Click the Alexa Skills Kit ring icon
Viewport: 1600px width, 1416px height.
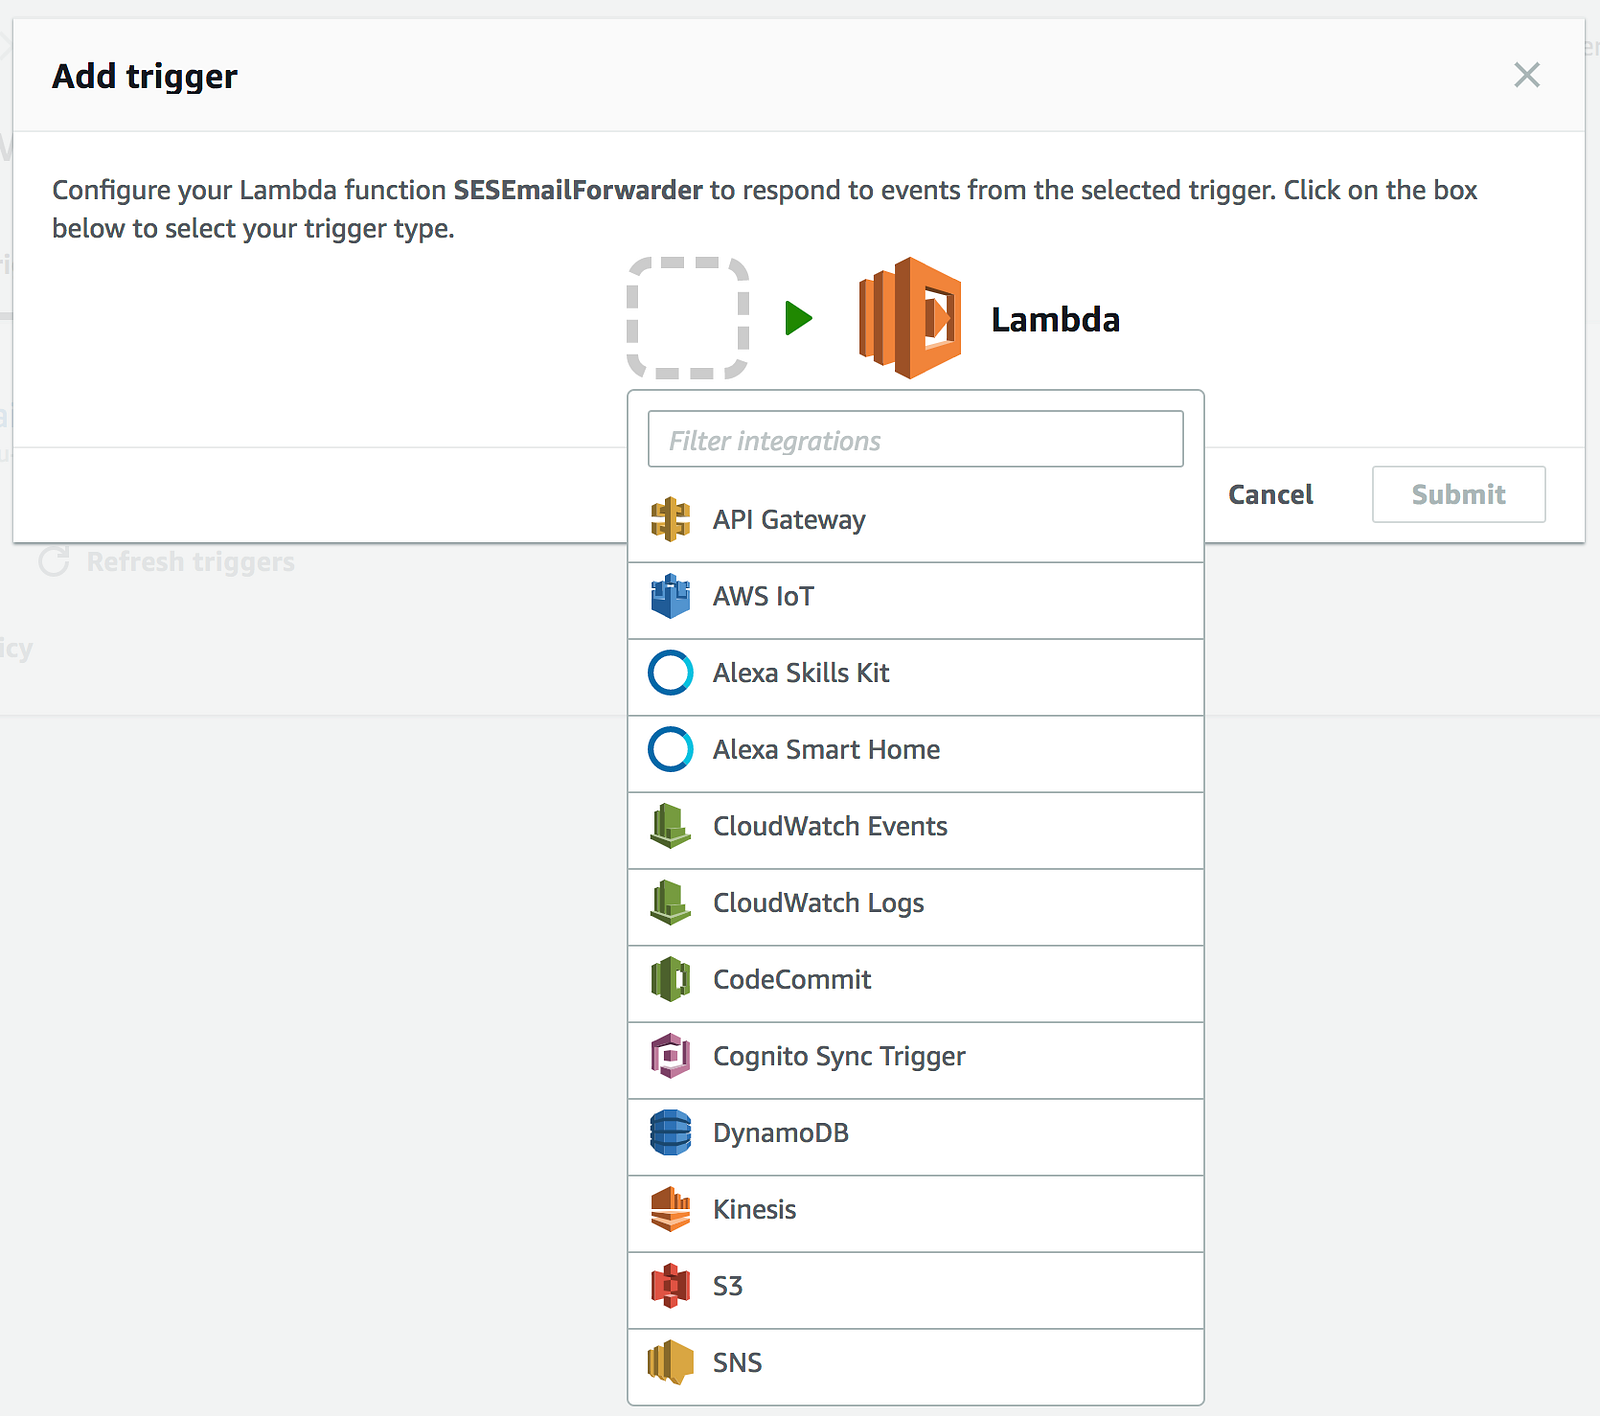click(x=670, y=673)
